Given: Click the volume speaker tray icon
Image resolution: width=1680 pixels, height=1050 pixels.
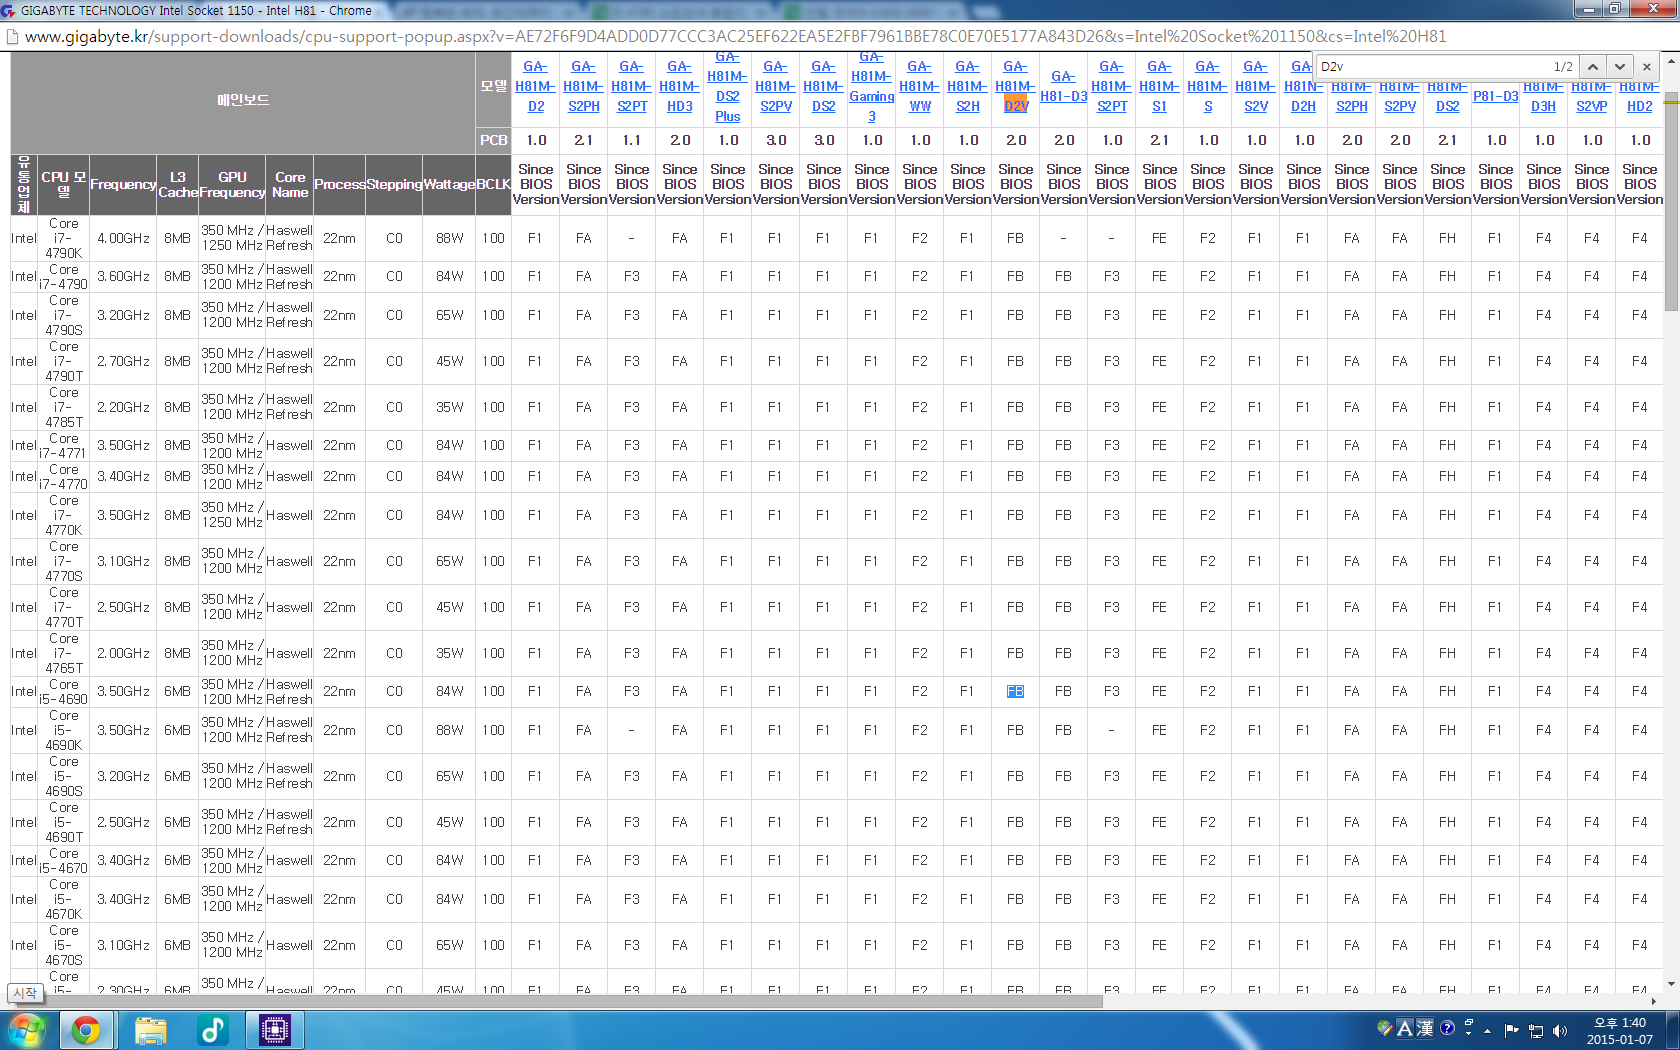Looking at the screenshot, I should (1560, 1031).
